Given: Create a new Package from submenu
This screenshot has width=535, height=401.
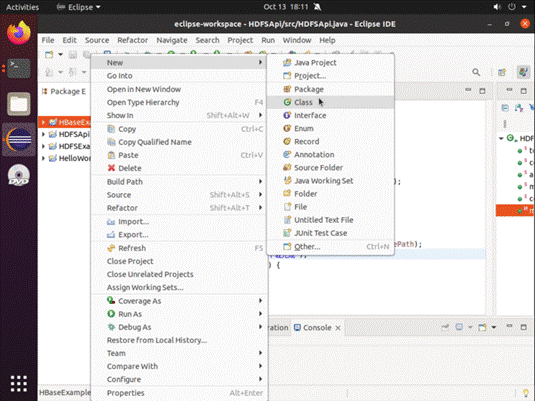Looking at the screenshot, I should click(330, 89).
